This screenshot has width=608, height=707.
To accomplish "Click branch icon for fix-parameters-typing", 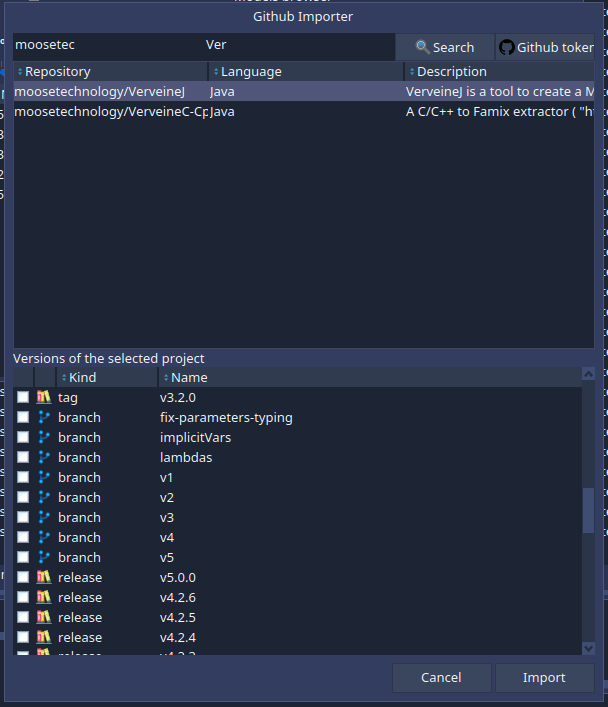I will coord(44,418).
